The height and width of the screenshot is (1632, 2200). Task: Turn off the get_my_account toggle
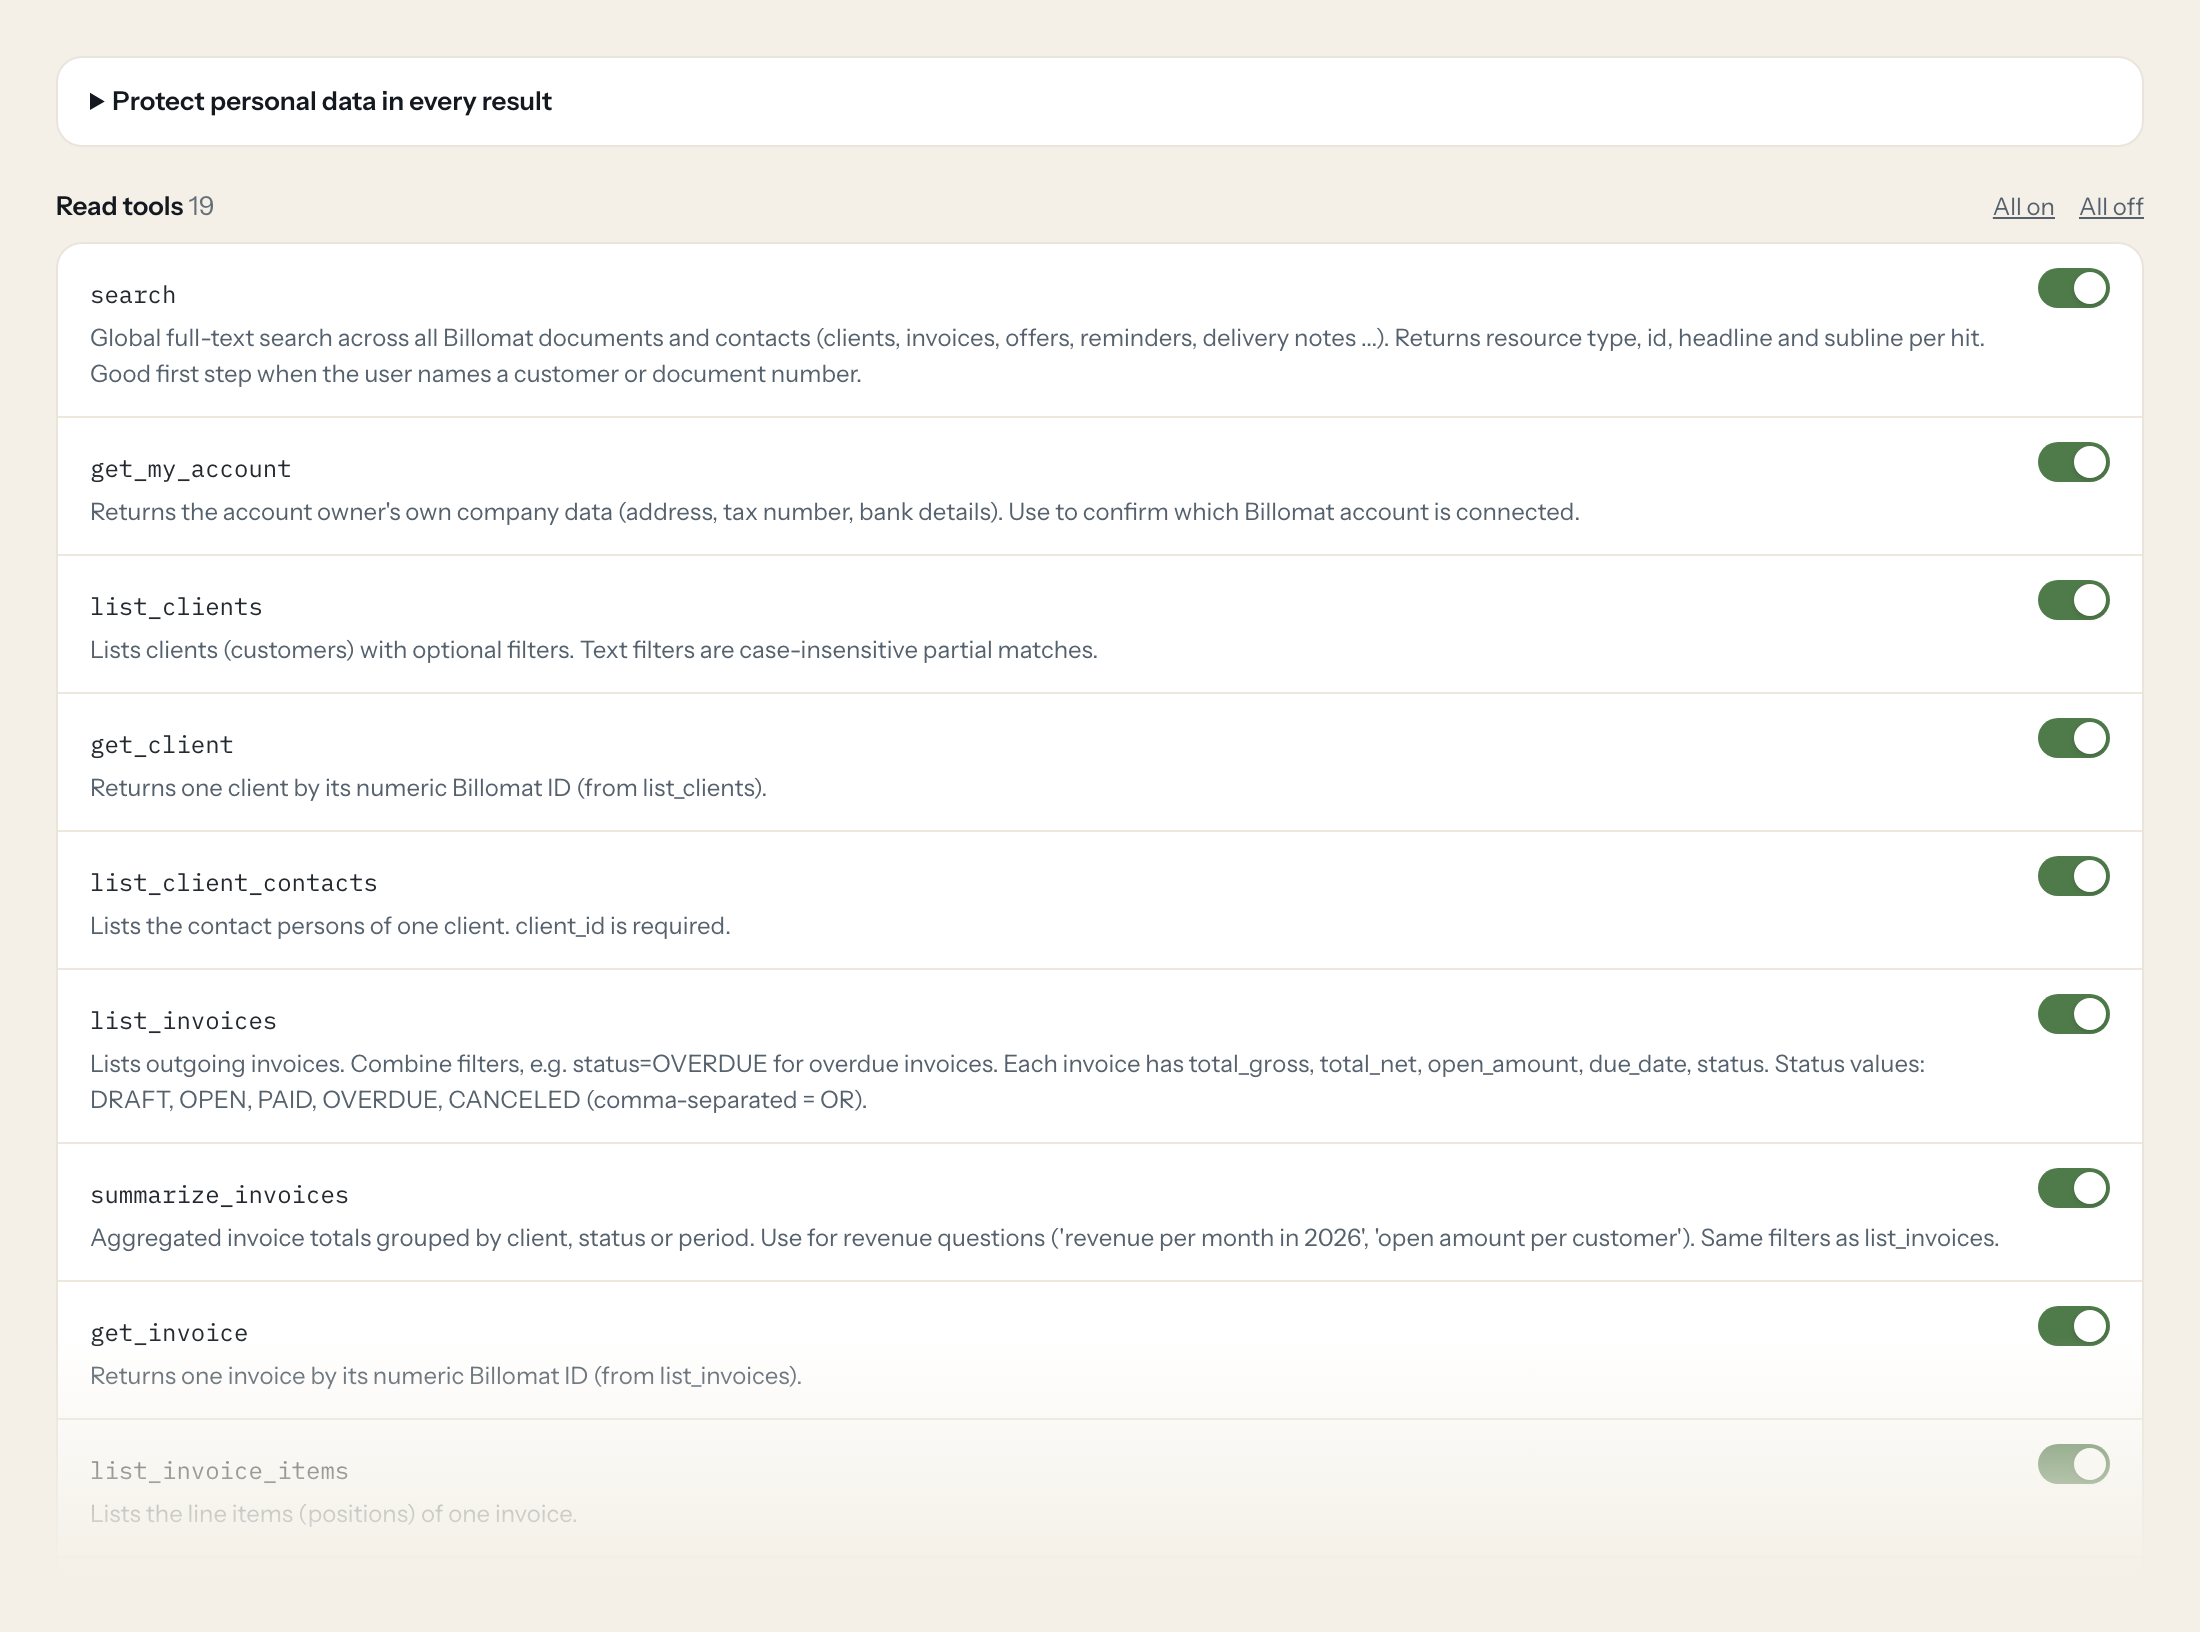point(2073,462)
